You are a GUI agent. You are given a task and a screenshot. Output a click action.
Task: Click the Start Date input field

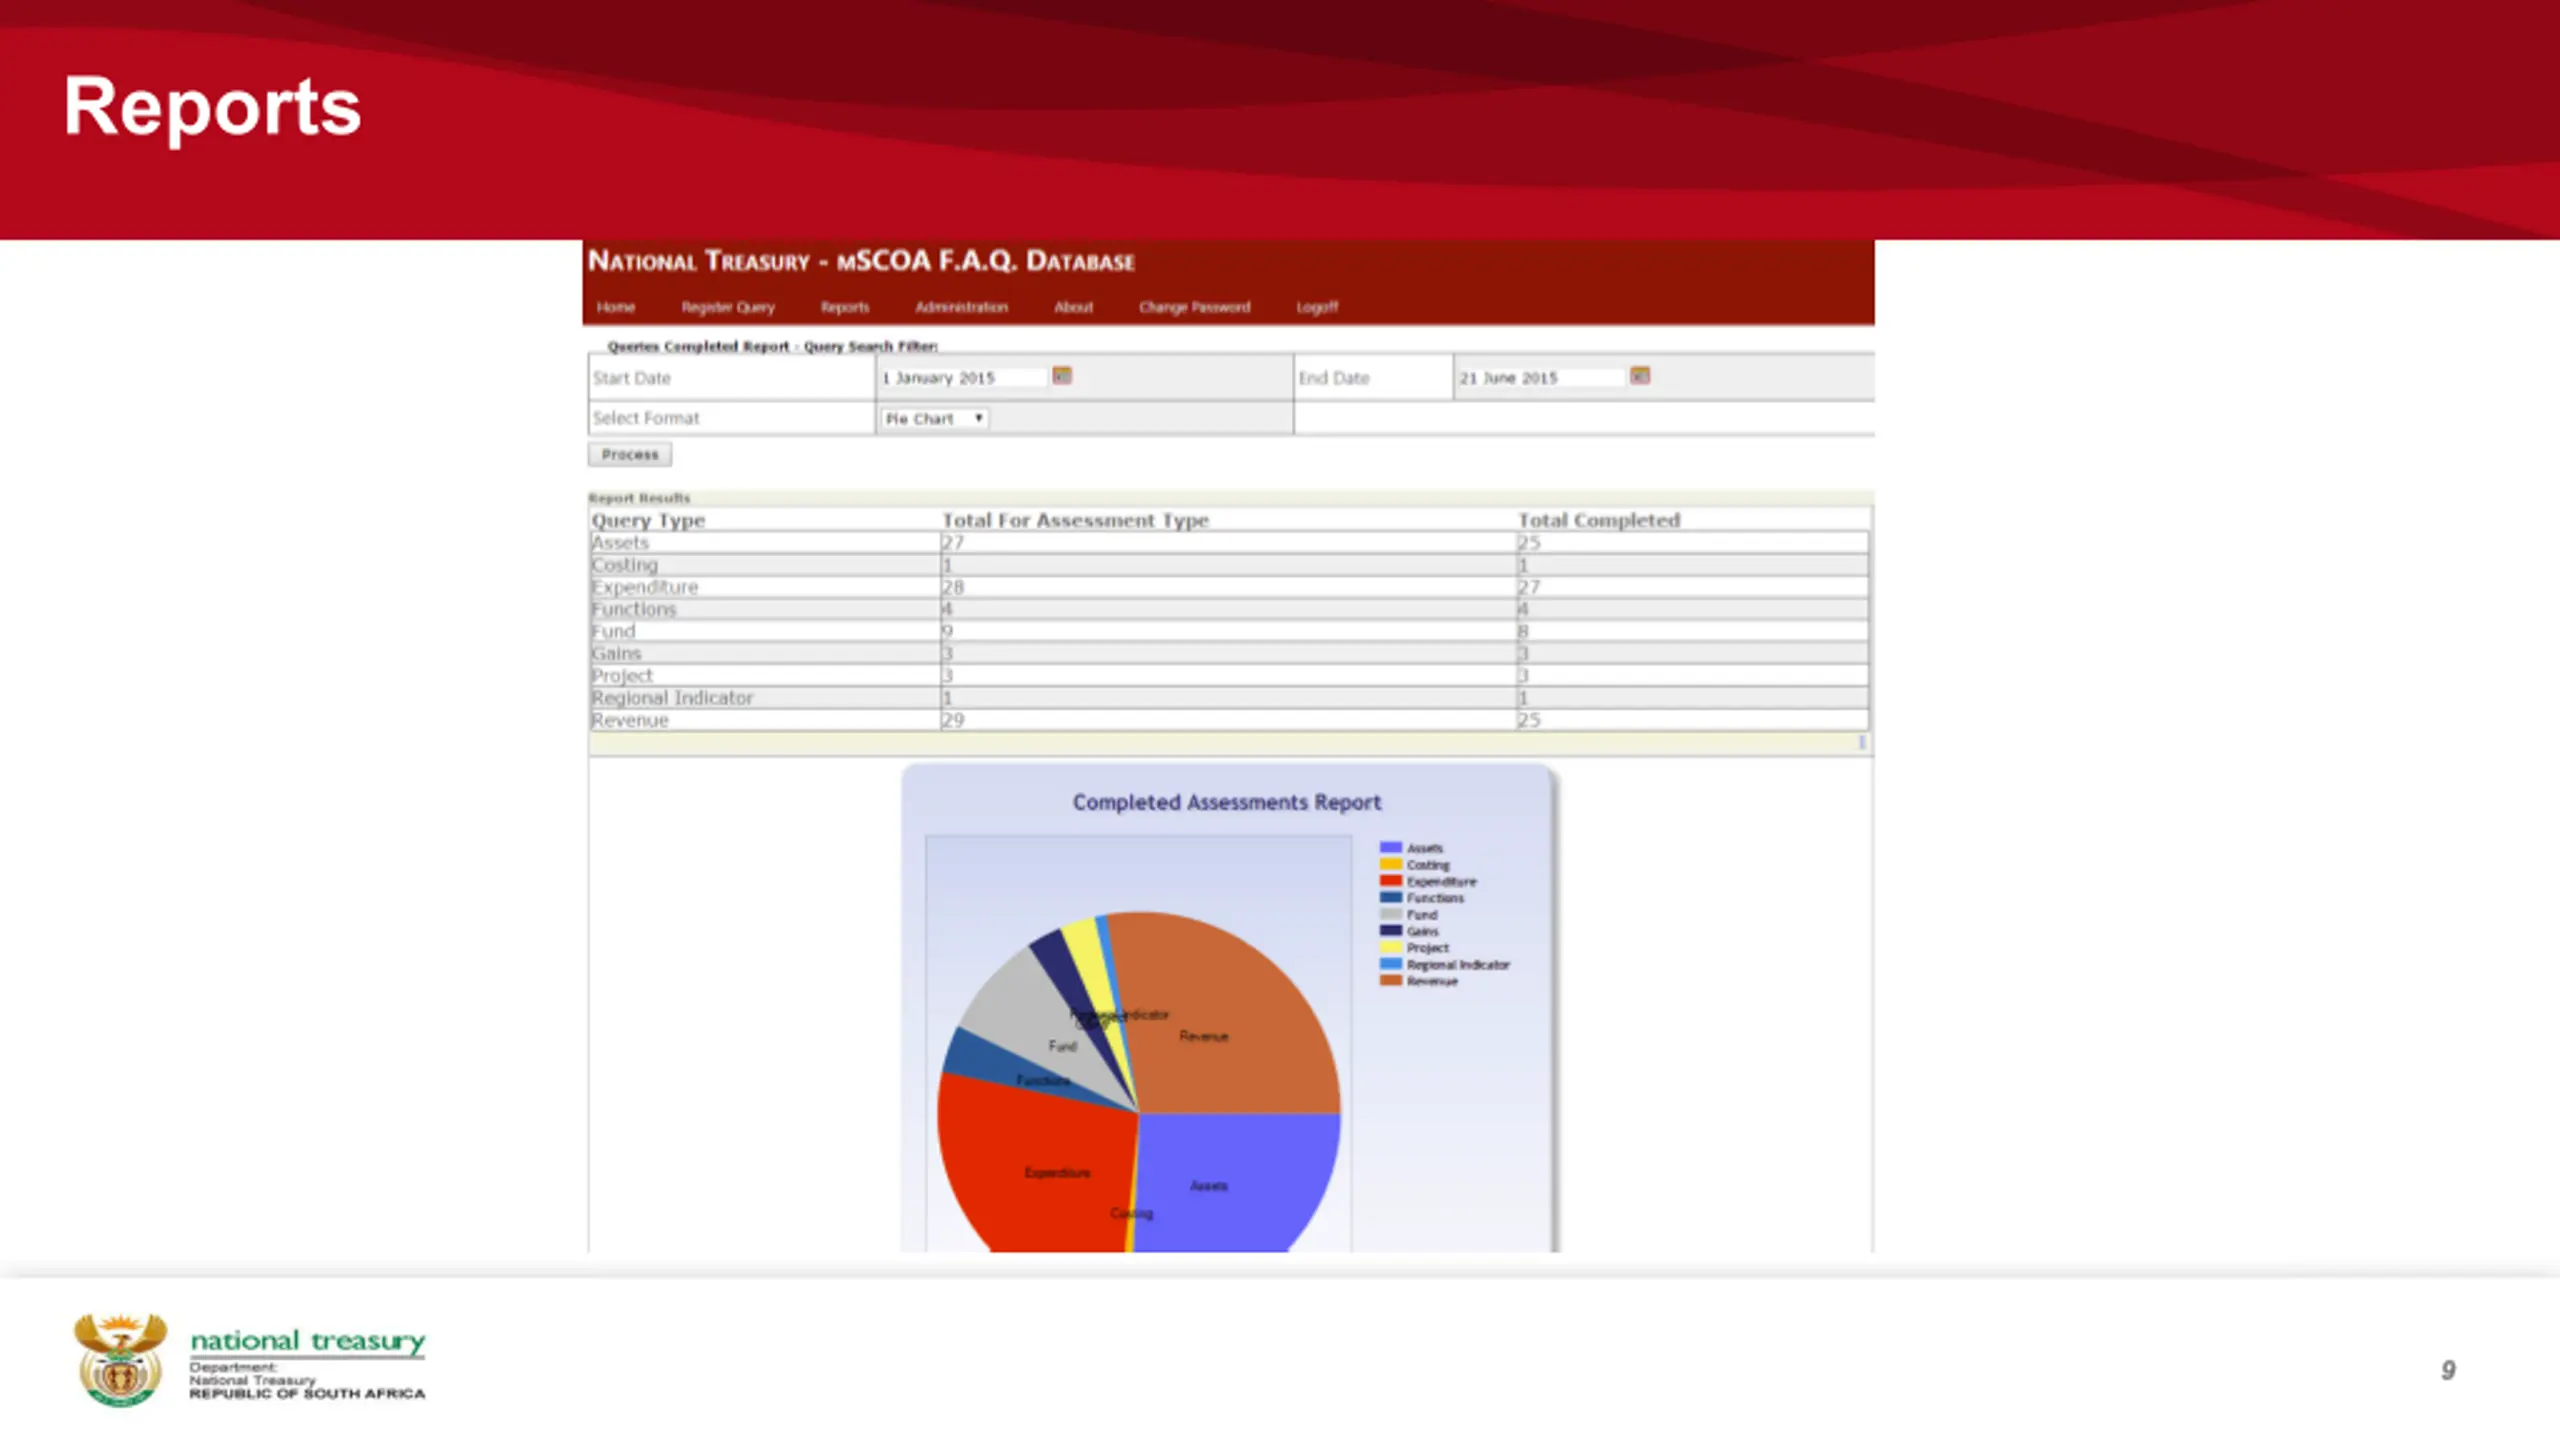962,378
